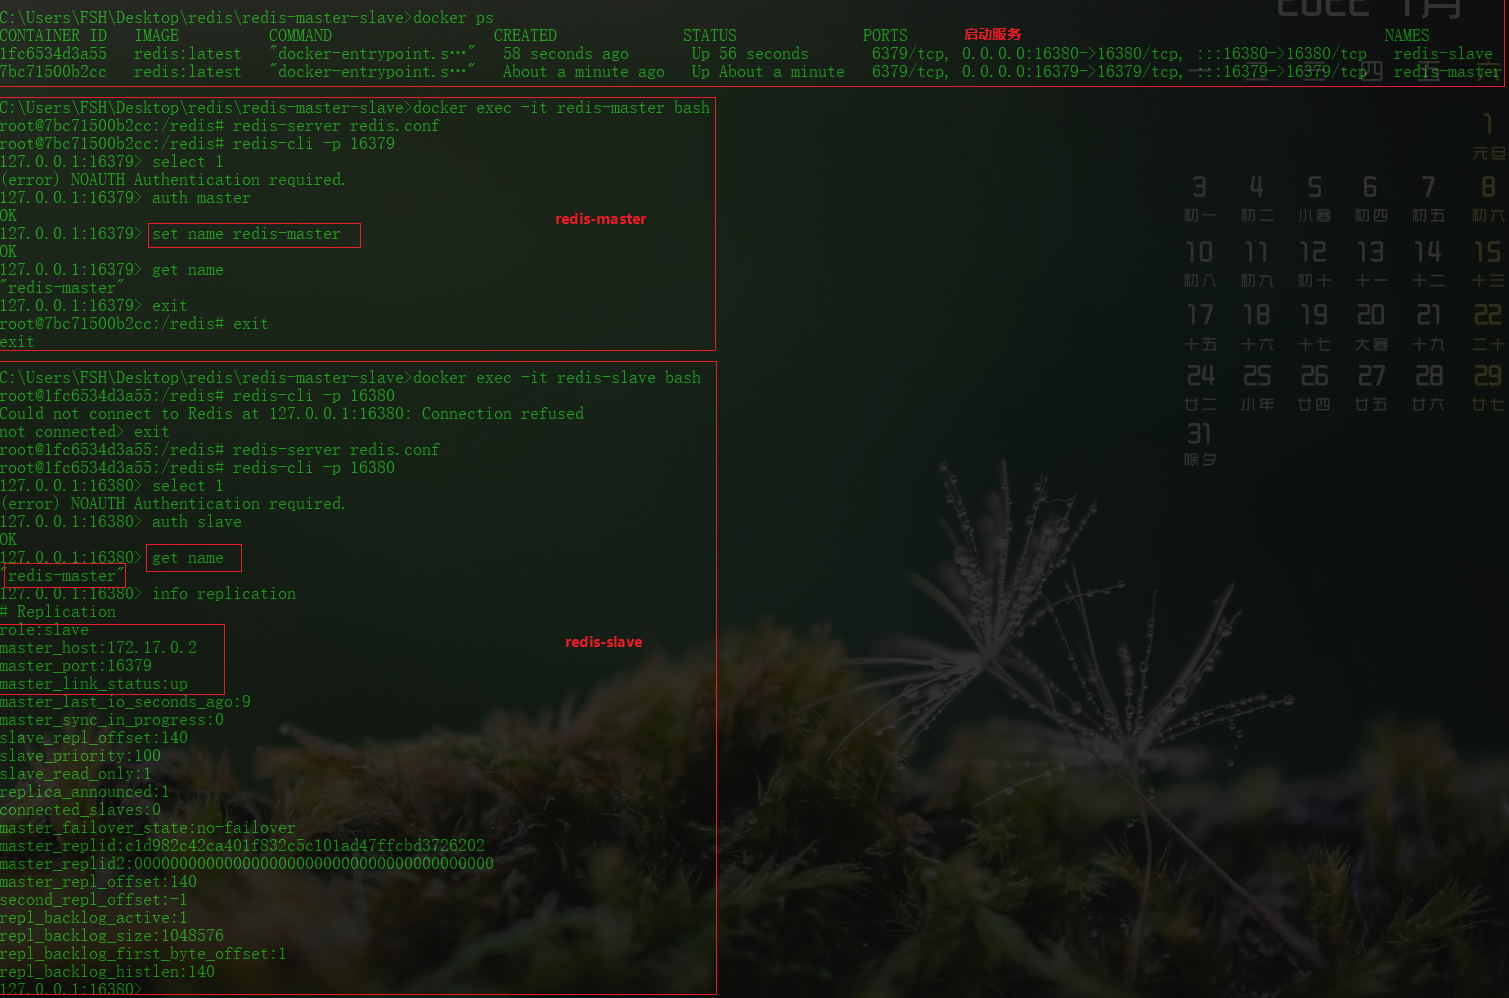Click the 'slave_repl_offset:140' line
The width and height of the screenshot is (1509, 998).
94,737
